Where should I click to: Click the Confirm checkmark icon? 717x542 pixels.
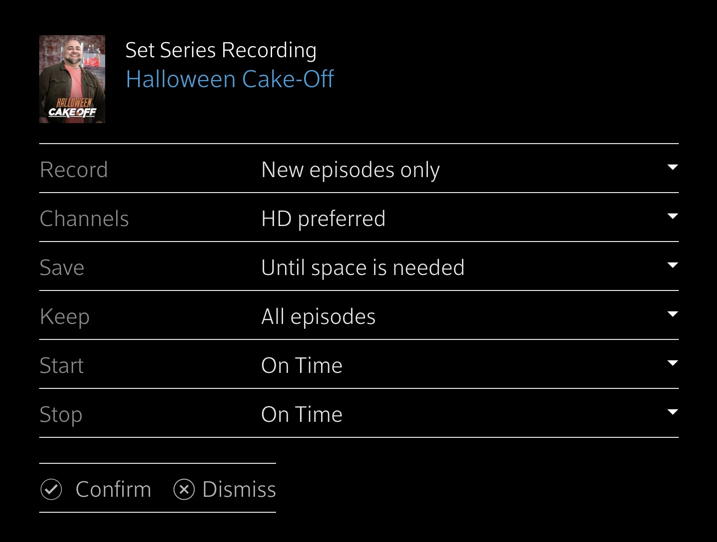[51, 489]
